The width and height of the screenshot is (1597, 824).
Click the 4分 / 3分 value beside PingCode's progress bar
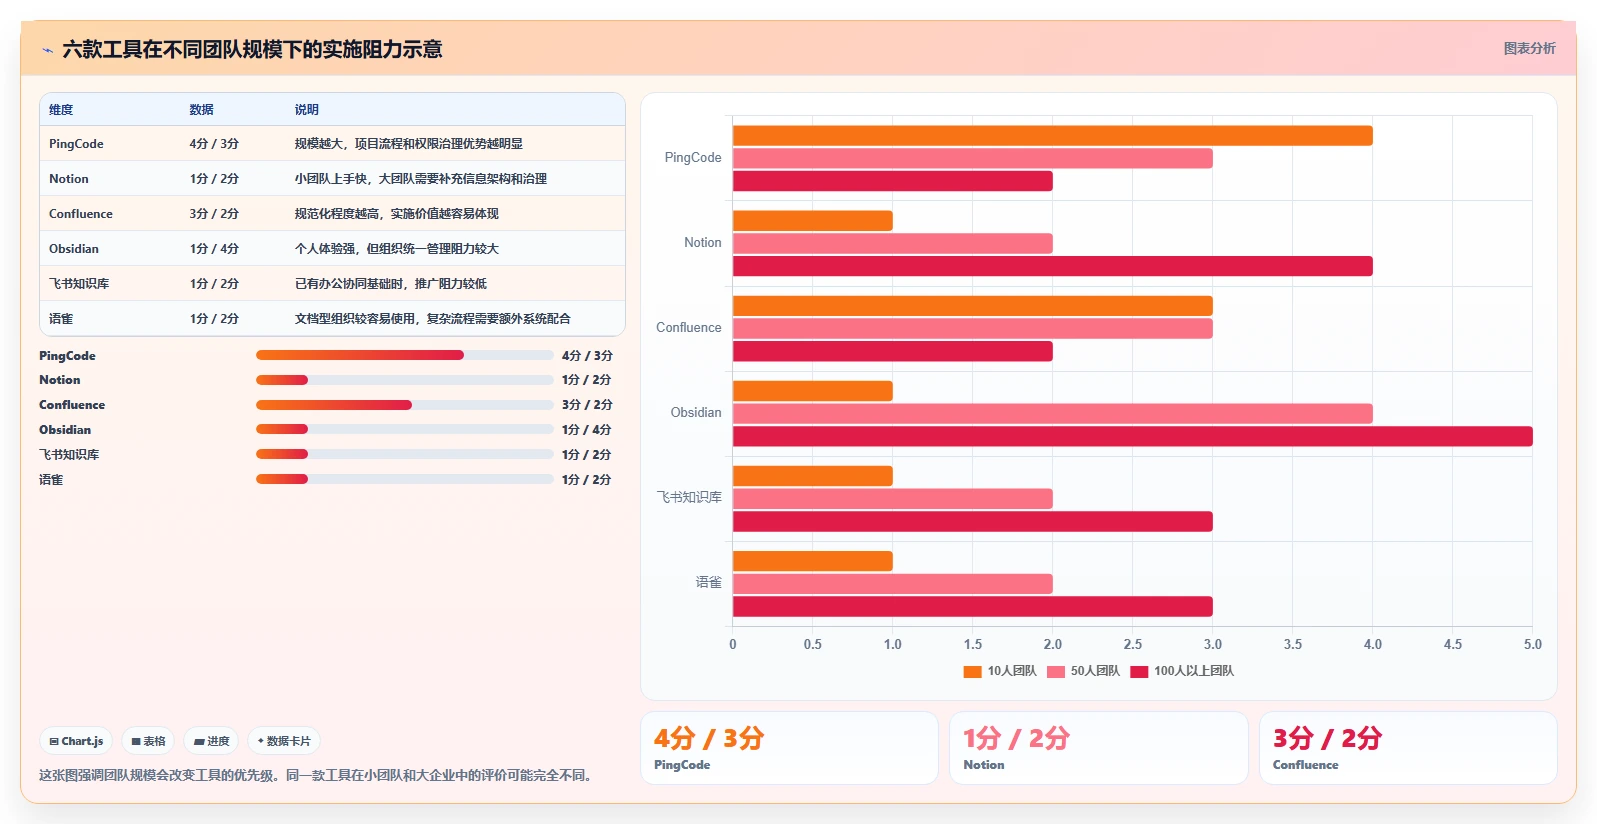[x=587, y=356]
